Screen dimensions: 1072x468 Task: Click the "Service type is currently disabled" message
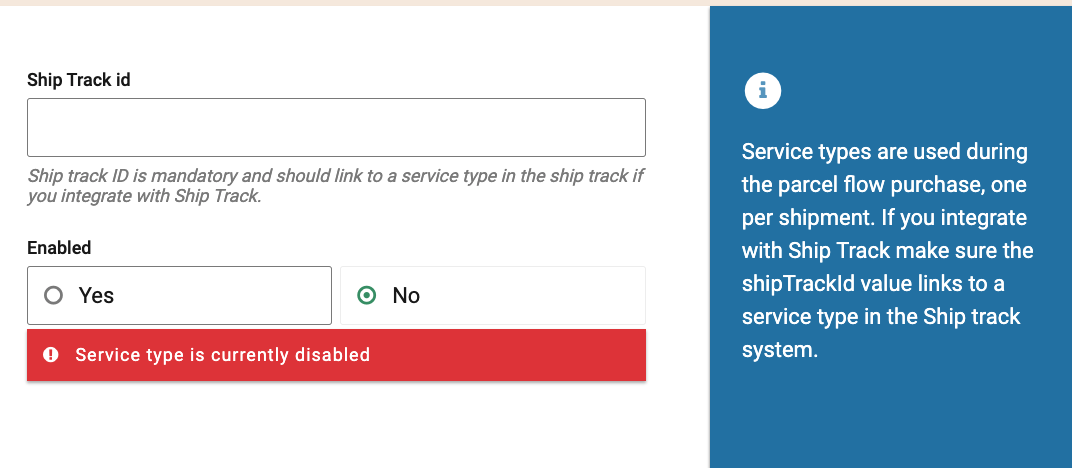point(223,355)
